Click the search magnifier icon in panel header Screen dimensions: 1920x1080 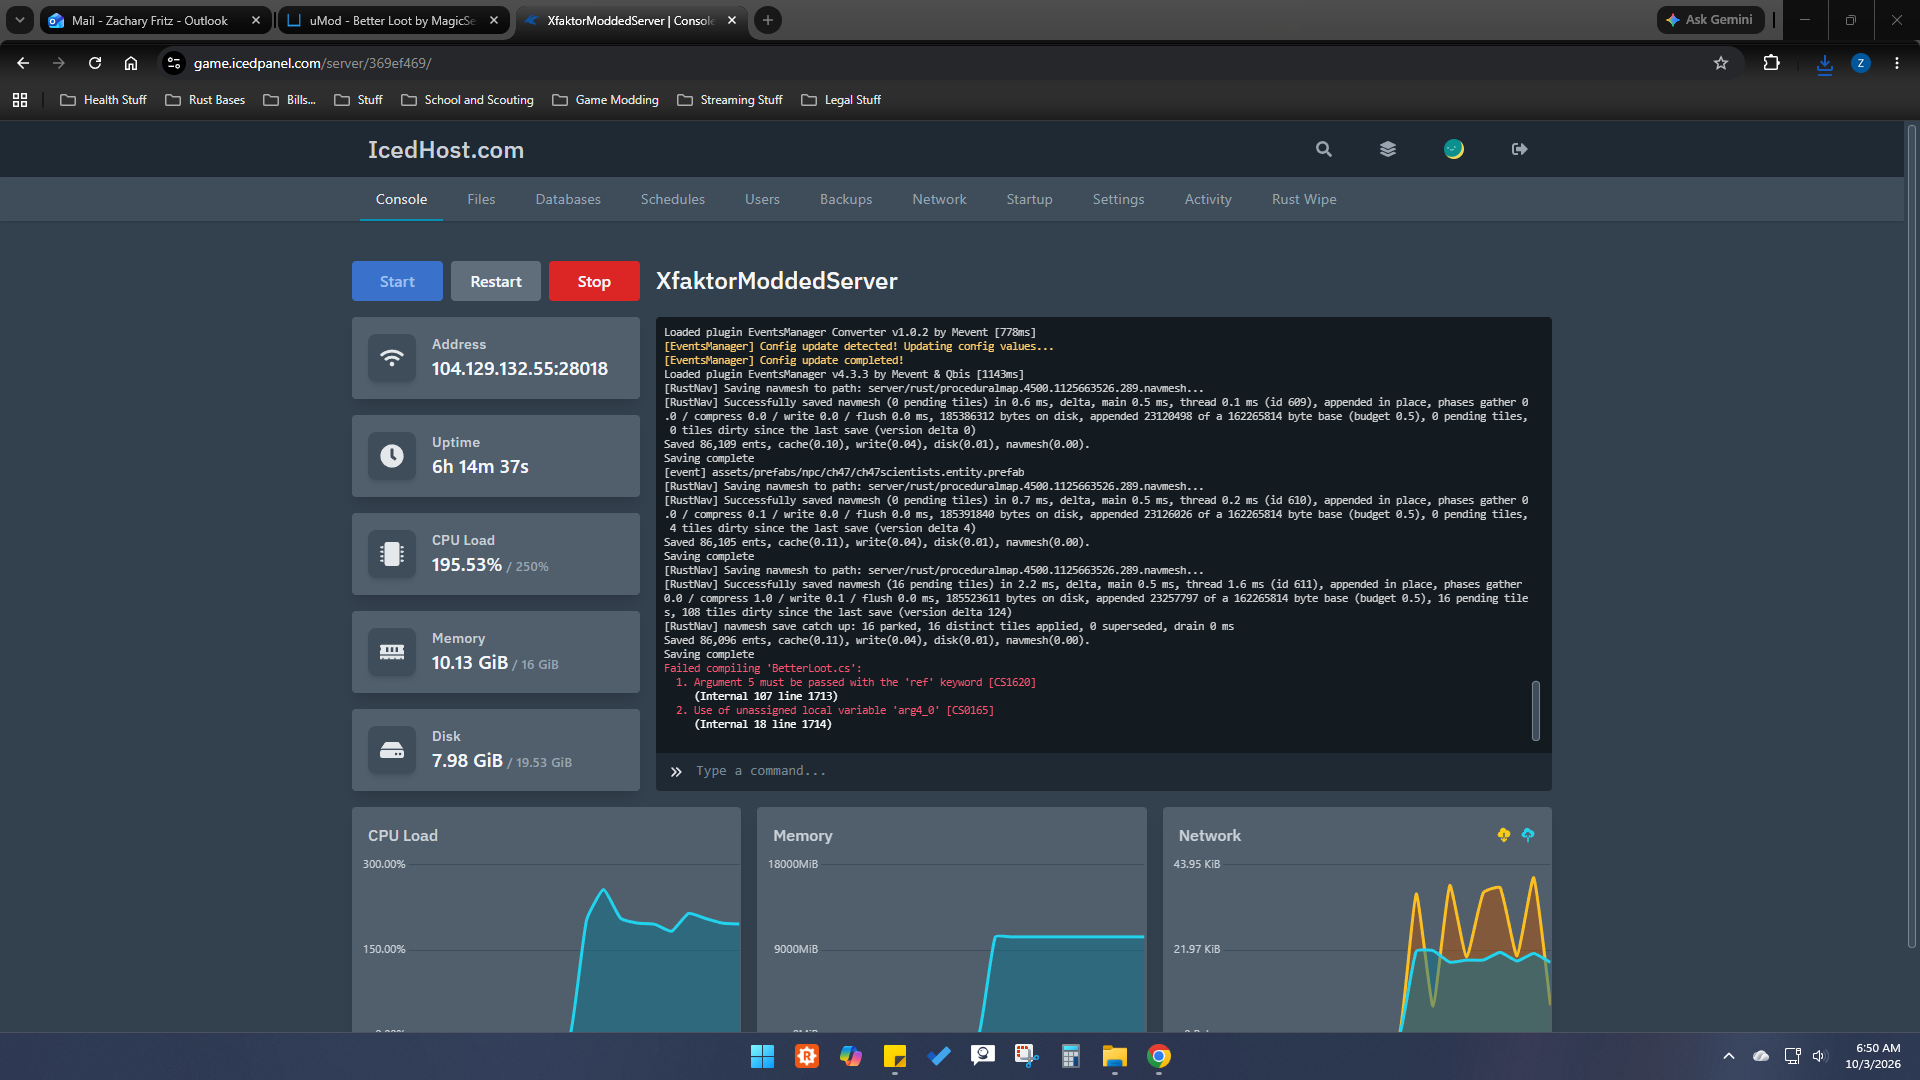tap(1323, 149)
